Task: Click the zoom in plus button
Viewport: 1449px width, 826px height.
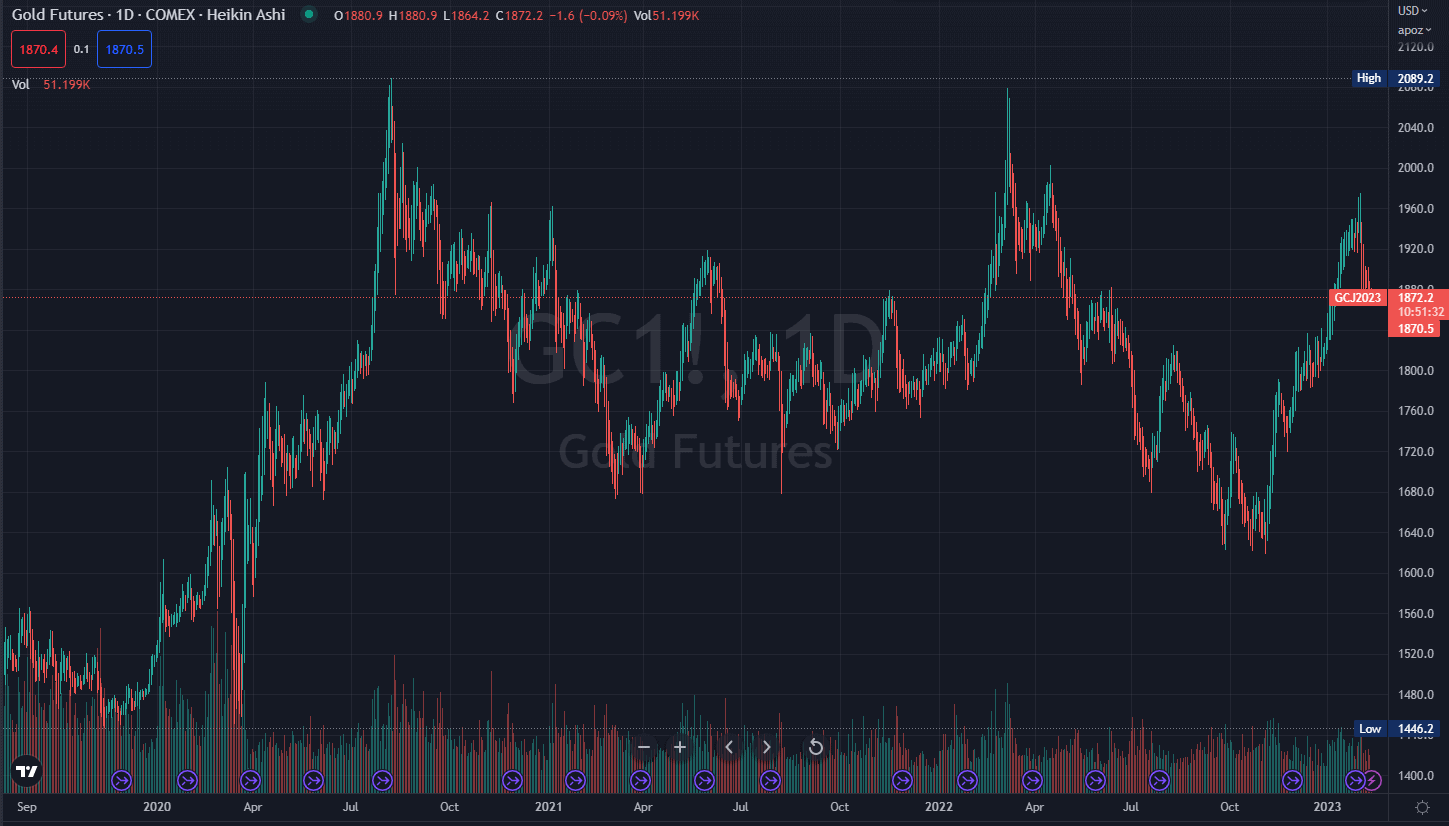Action: tap(680, 747)
